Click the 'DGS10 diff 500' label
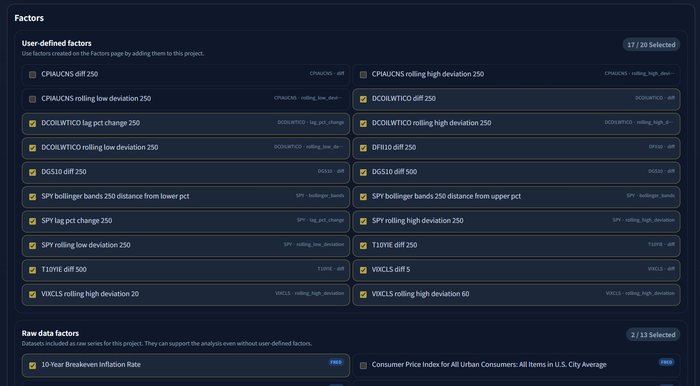 tap(394, 172)
